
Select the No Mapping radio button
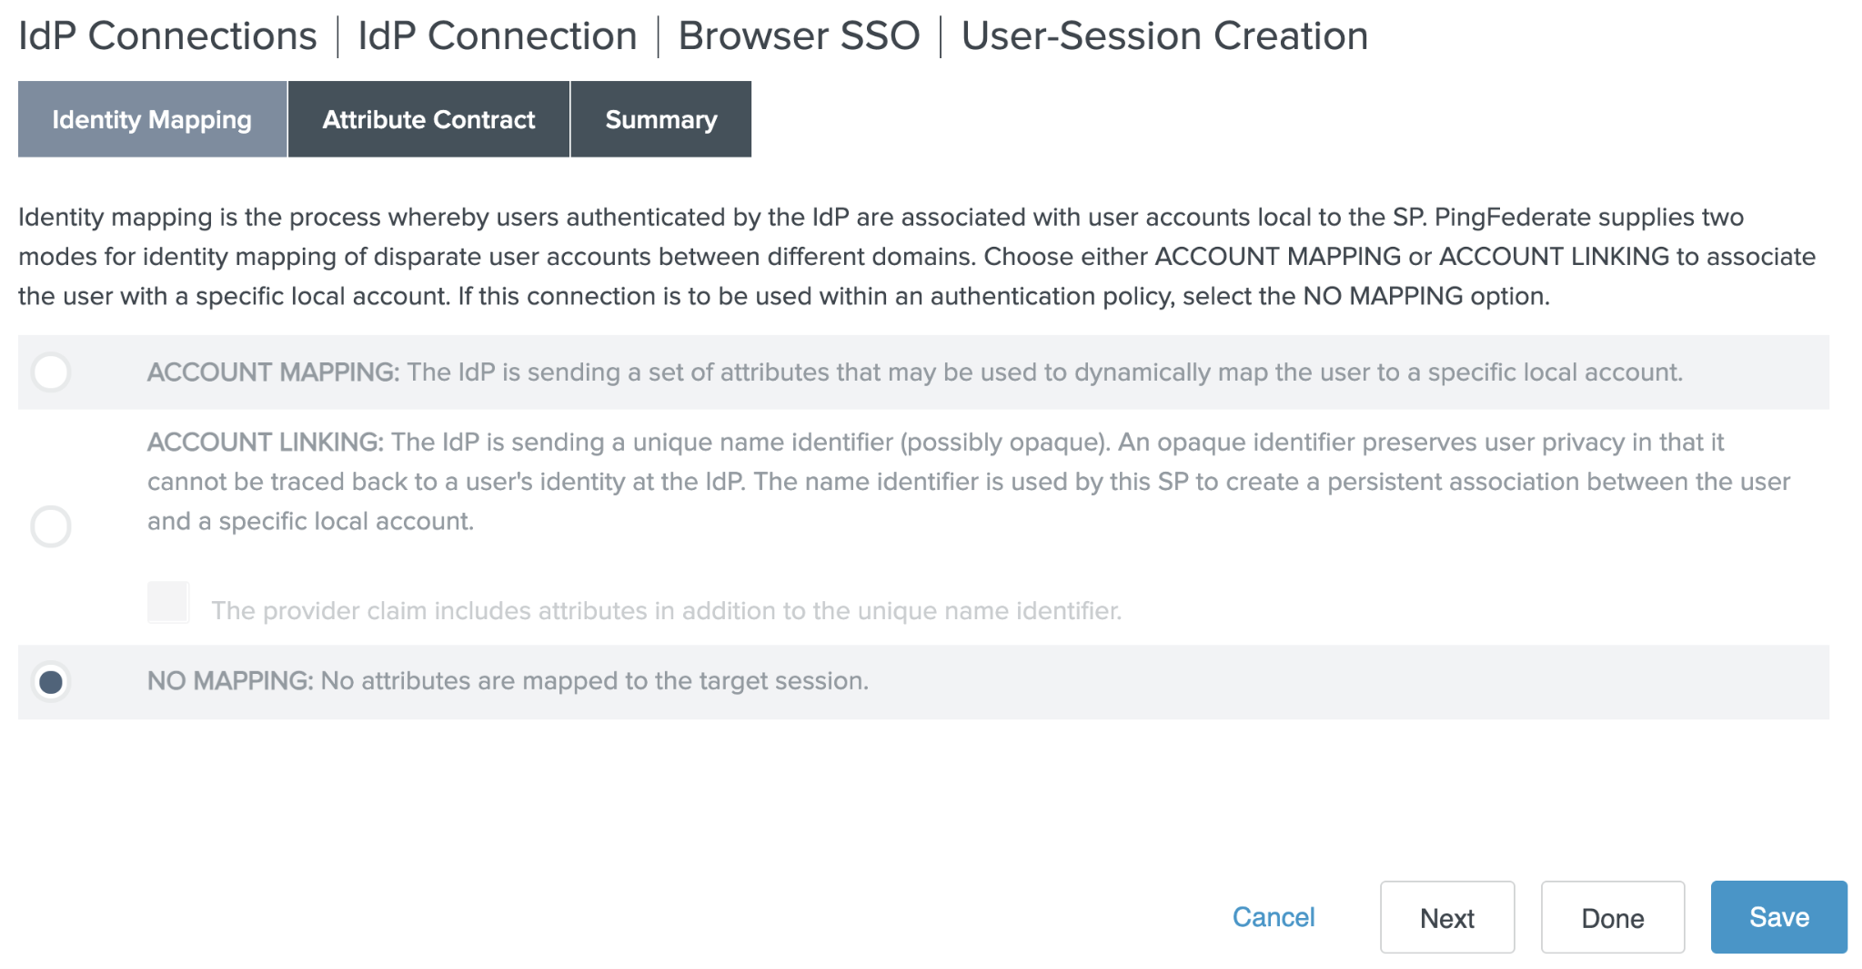click(51, 682)
